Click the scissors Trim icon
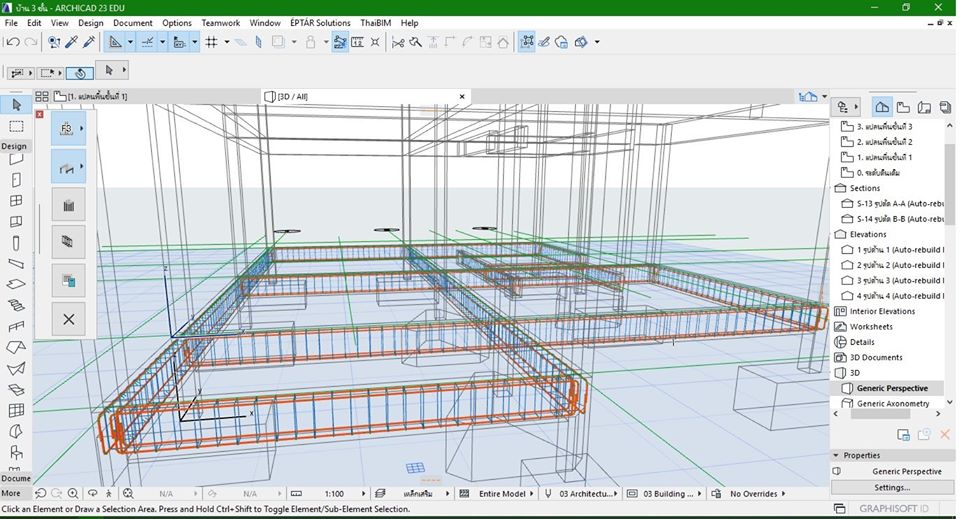The height and width of the screenshot is (519, 960). pyautogui.click(x=398, y=42)
